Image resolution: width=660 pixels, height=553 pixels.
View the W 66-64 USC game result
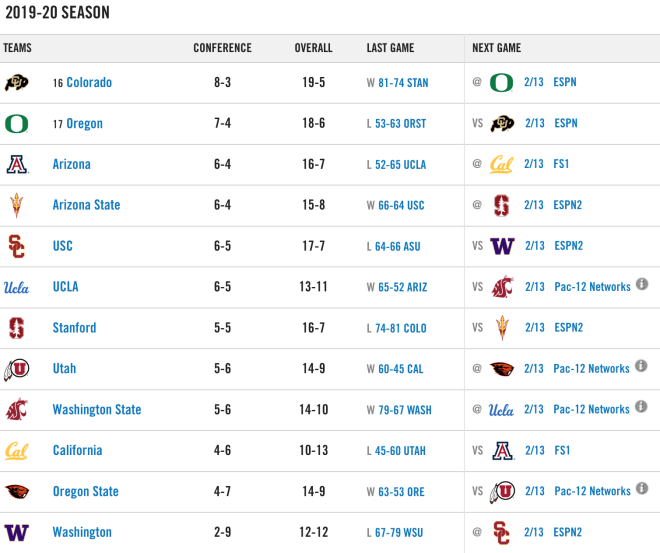(x=395, y=205)
